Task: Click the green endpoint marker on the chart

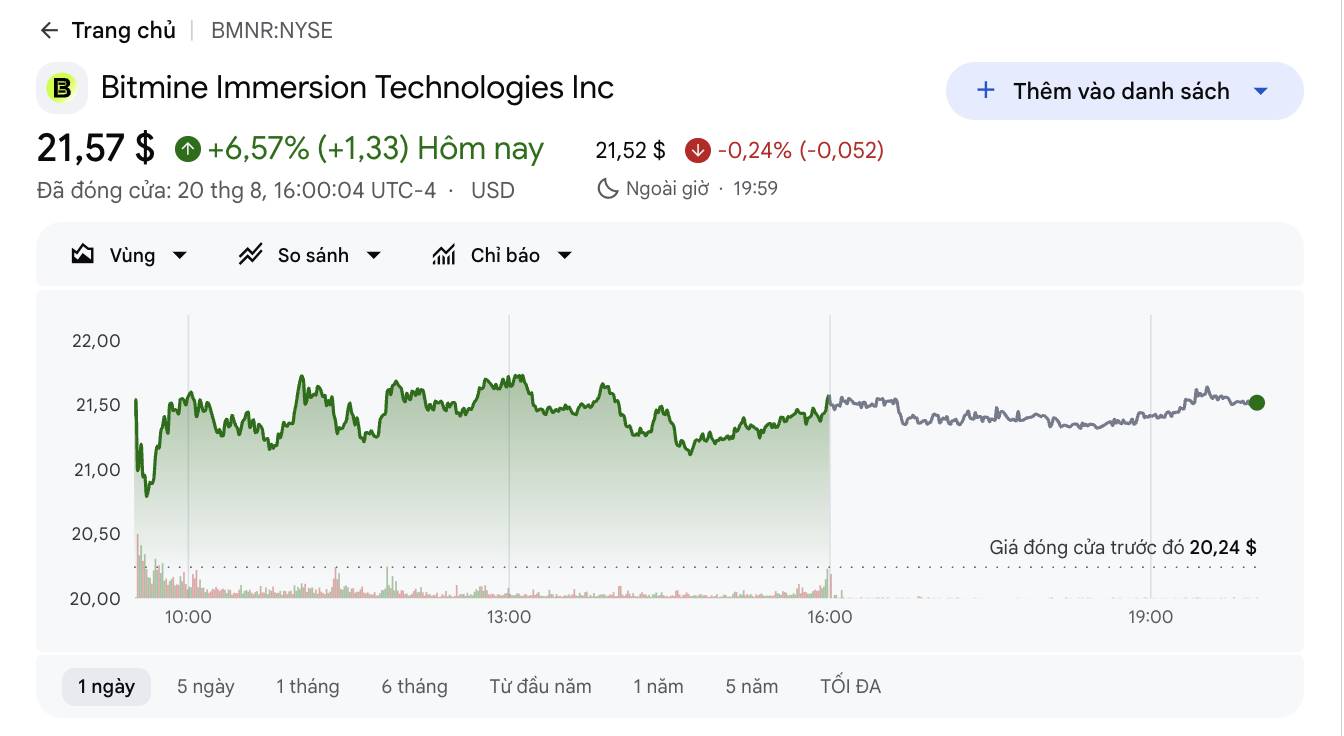Action: point(1257,403)
